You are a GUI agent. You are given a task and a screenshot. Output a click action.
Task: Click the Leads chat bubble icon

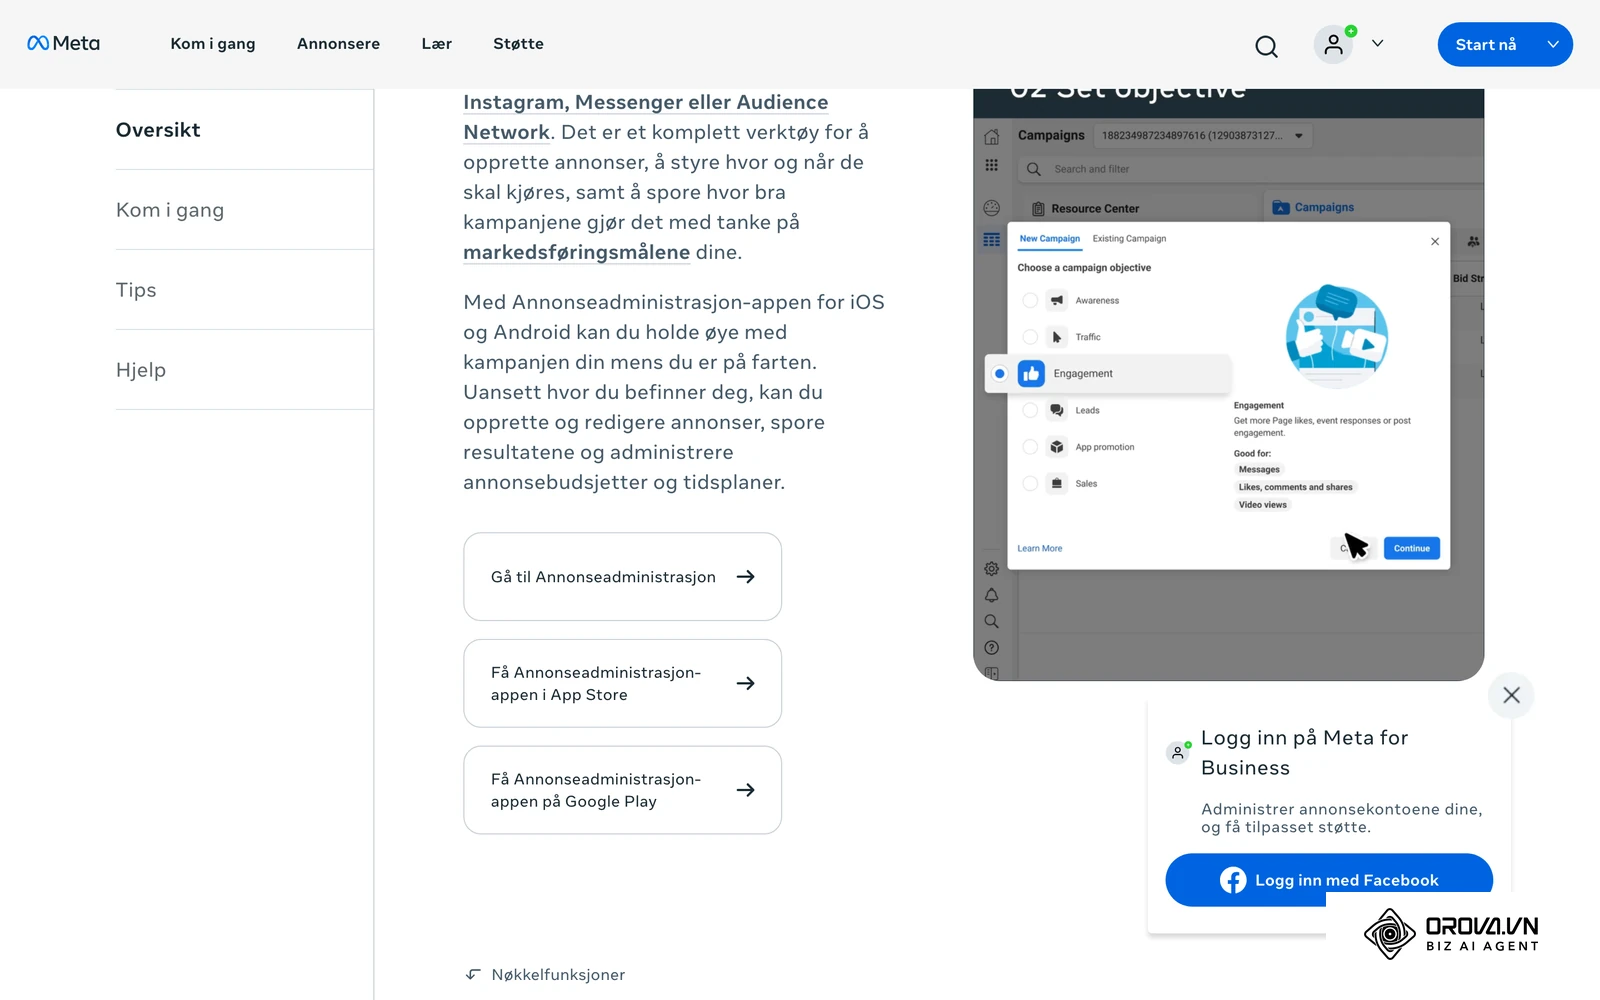[1057, 410]
